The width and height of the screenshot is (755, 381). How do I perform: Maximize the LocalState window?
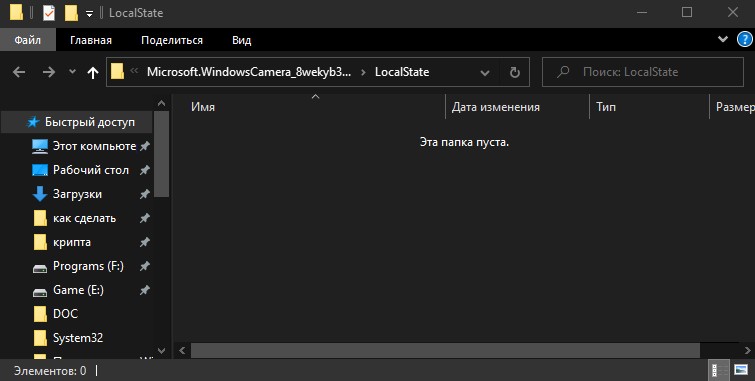(687, 12)
